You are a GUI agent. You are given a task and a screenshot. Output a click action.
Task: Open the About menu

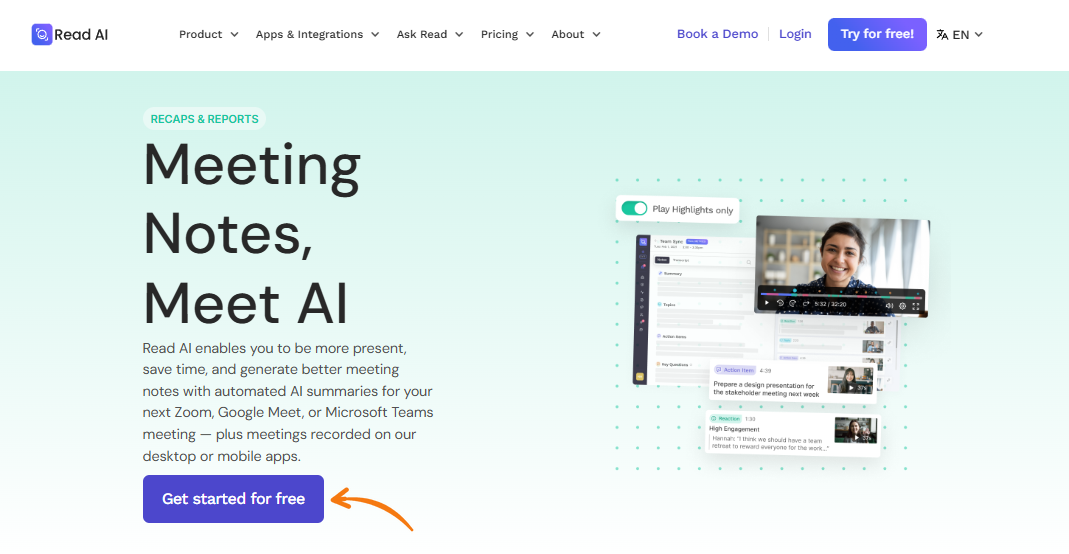pyautogui.click(x=568, y=34)
